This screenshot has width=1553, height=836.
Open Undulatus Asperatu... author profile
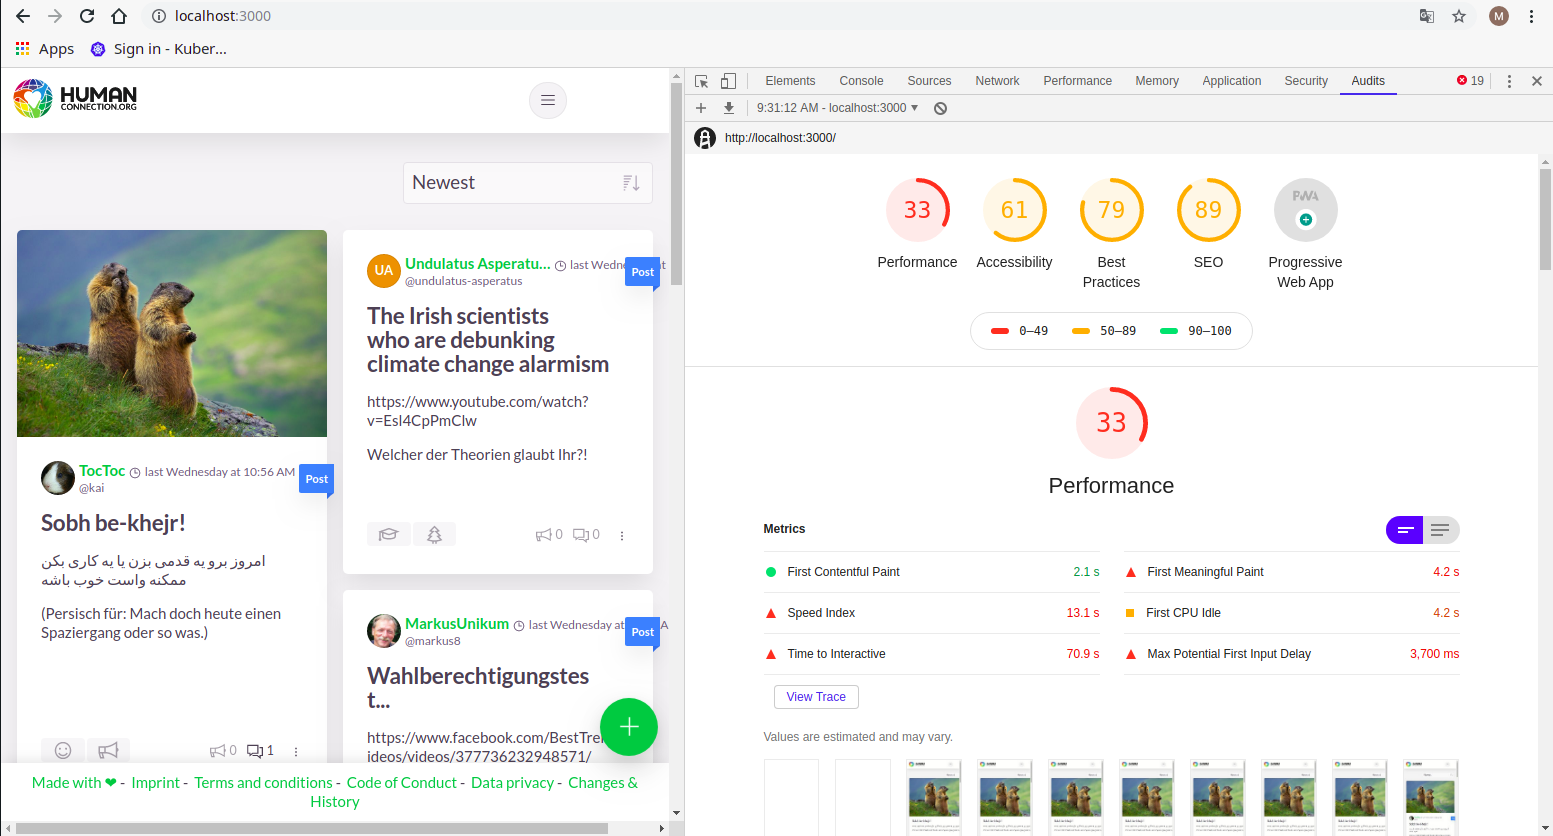click(x=477, y=264)
